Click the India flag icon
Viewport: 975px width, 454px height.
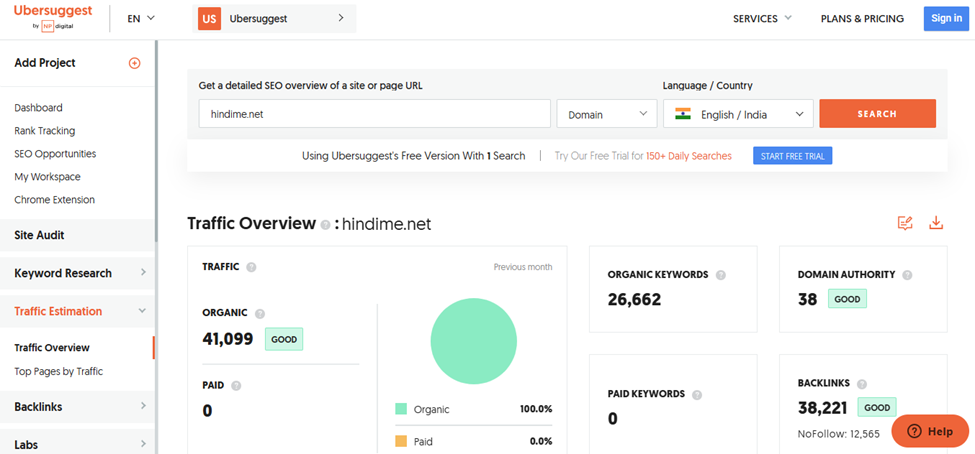coord(683,114)
